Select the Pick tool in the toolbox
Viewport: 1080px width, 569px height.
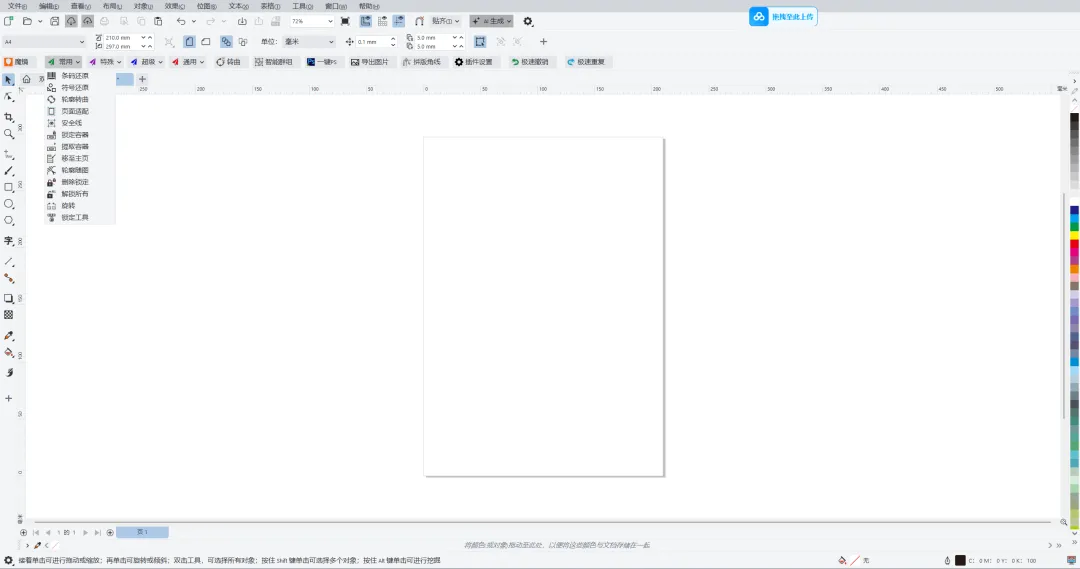coord(8,80)
